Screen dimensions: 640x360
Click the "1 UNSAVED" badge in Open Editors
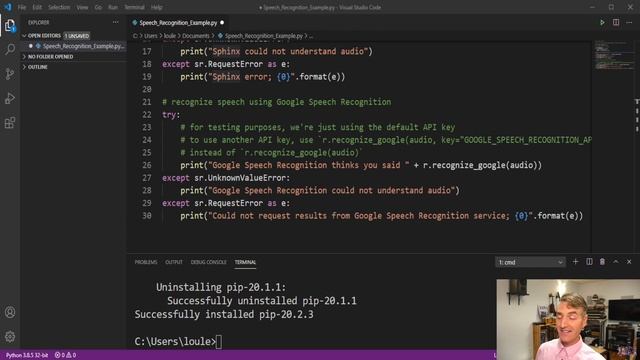(x=77, y=36)
